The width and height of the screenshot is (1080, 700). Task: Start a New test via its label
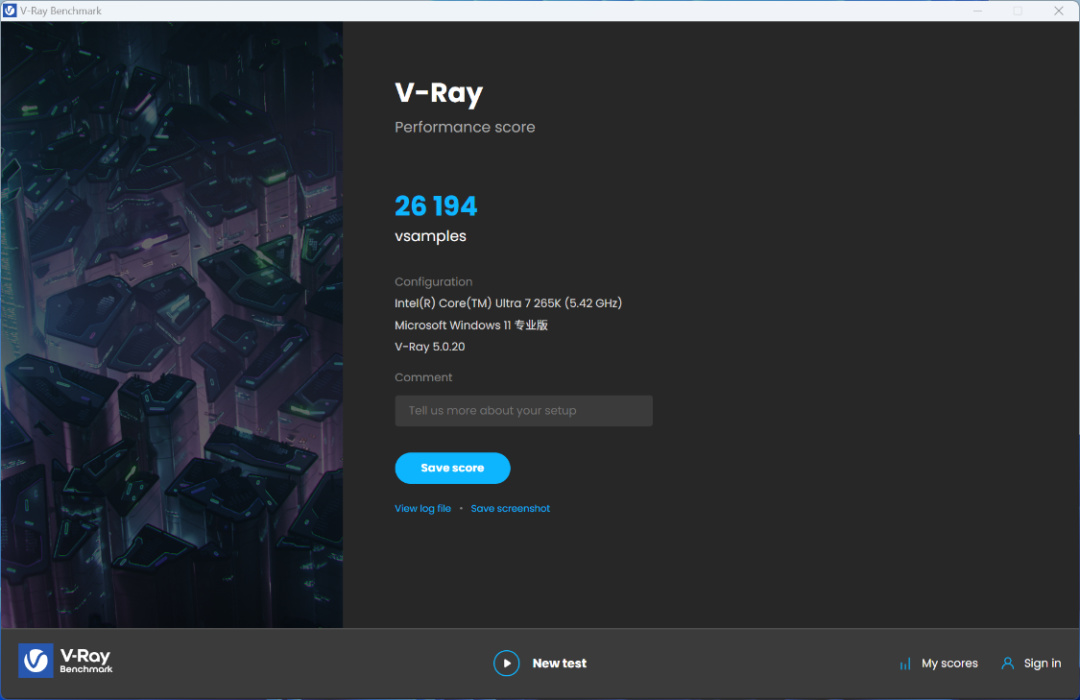click(x=559, y=663)
